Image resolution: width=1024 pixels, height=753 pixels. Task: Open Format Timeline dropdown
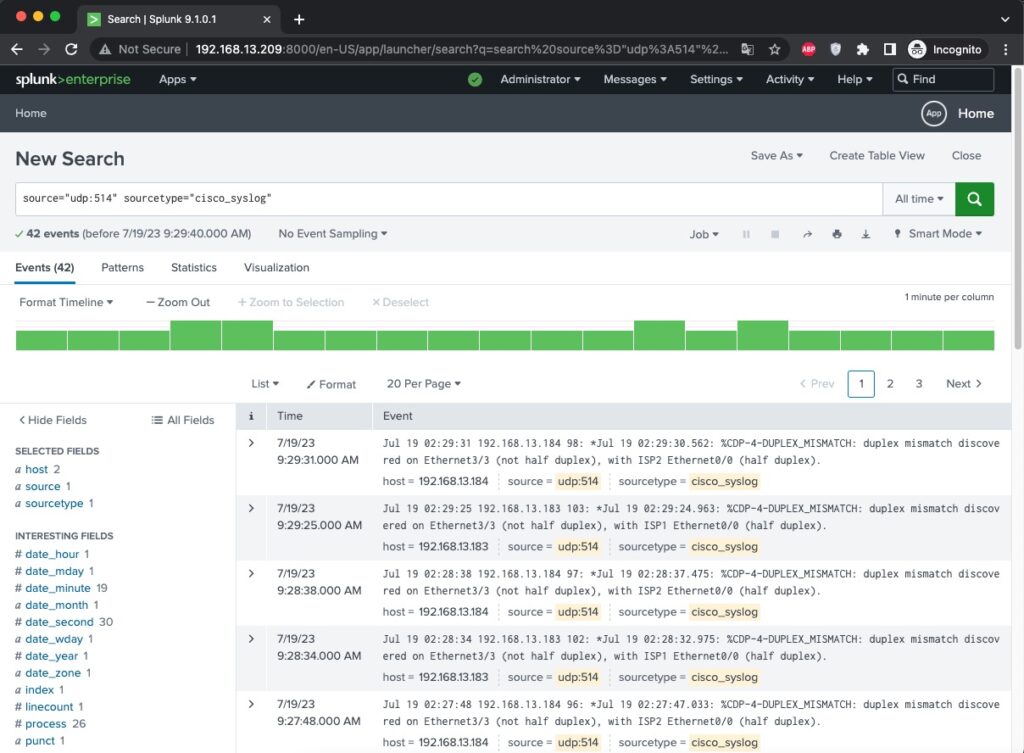[x=66, y=302]
